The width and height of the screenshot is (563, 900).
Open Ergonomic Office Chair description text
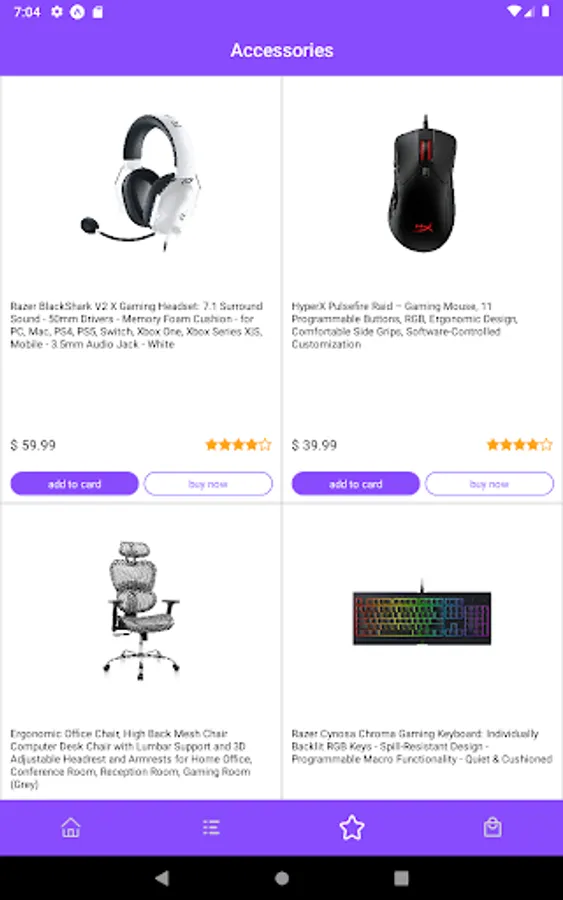point(131,759)
